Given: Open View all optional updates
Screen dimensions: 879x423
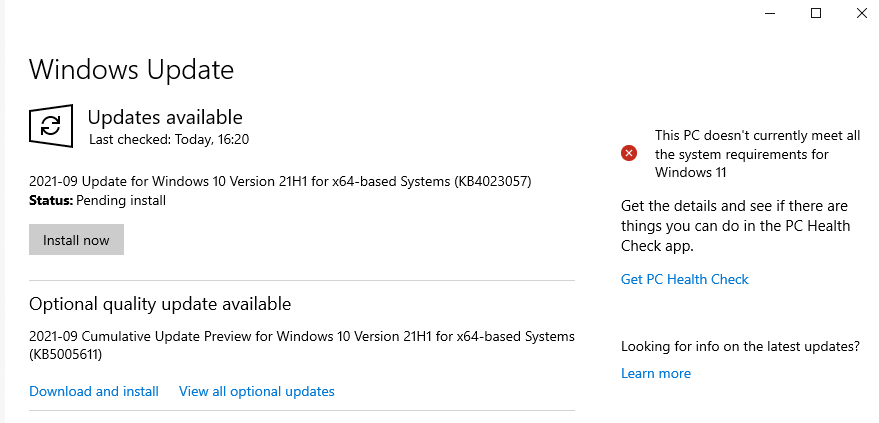Looking at the screenshot, I should (257, 391).
